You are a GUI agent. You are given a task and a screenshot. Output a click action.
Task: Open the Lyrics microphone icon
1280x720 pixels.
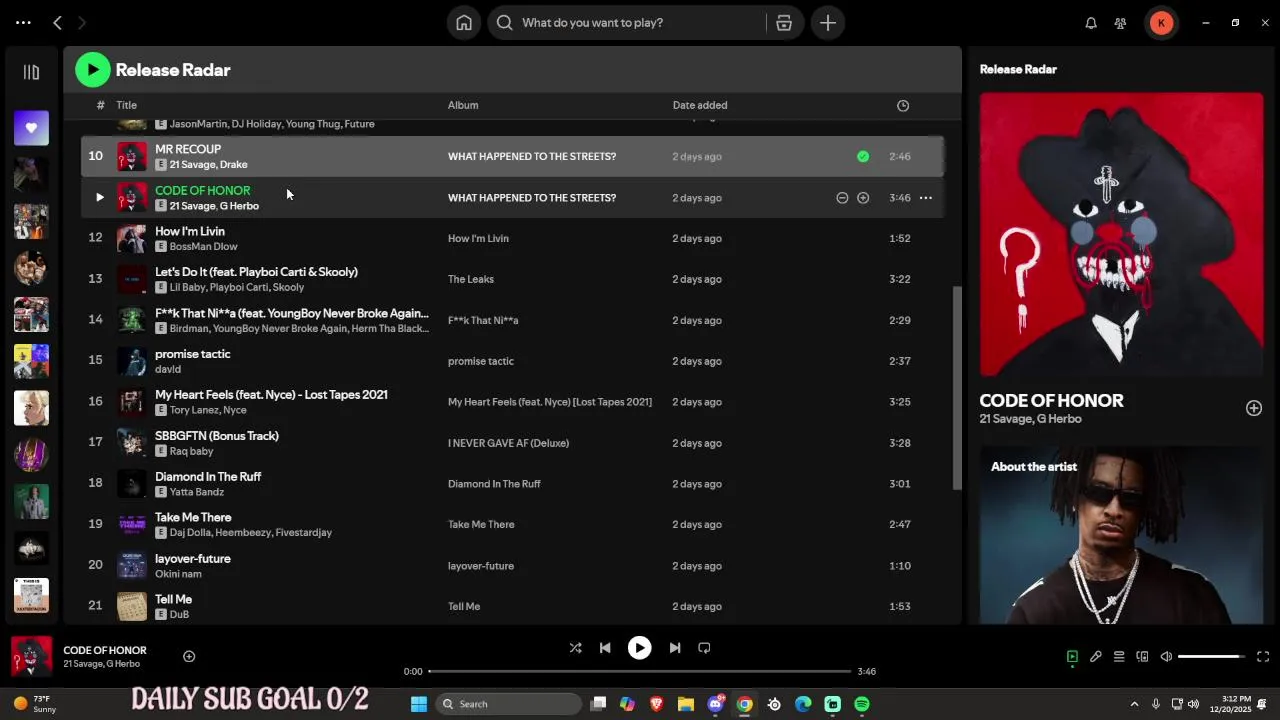pos(1096,657)
